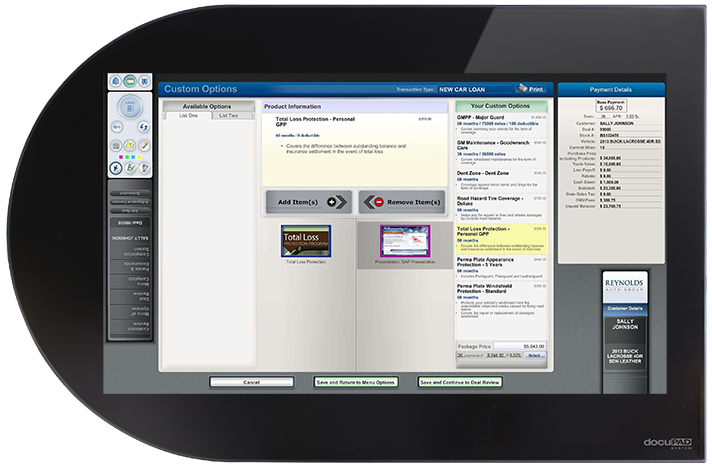Image resolution: width=712 pixels, height=469 pixels.
Task: Click the Your Custom Options header
Action: [501, 106]
